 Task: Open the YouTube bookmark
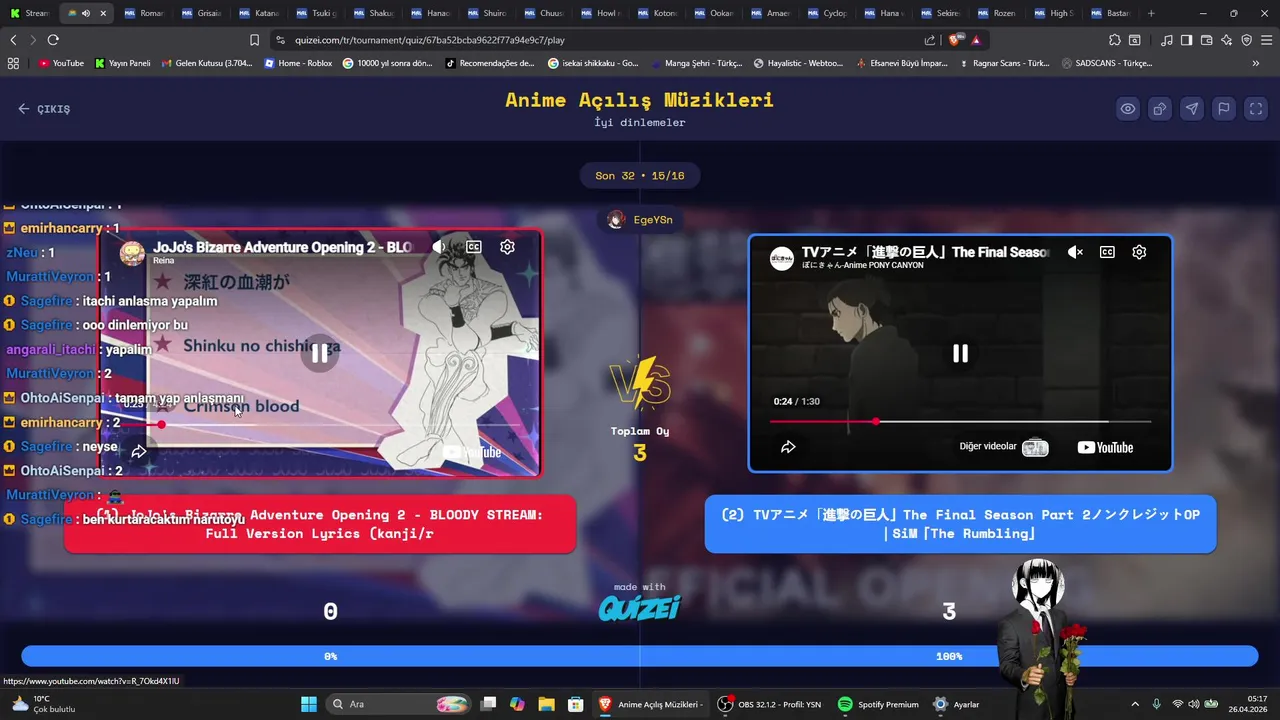62,63
